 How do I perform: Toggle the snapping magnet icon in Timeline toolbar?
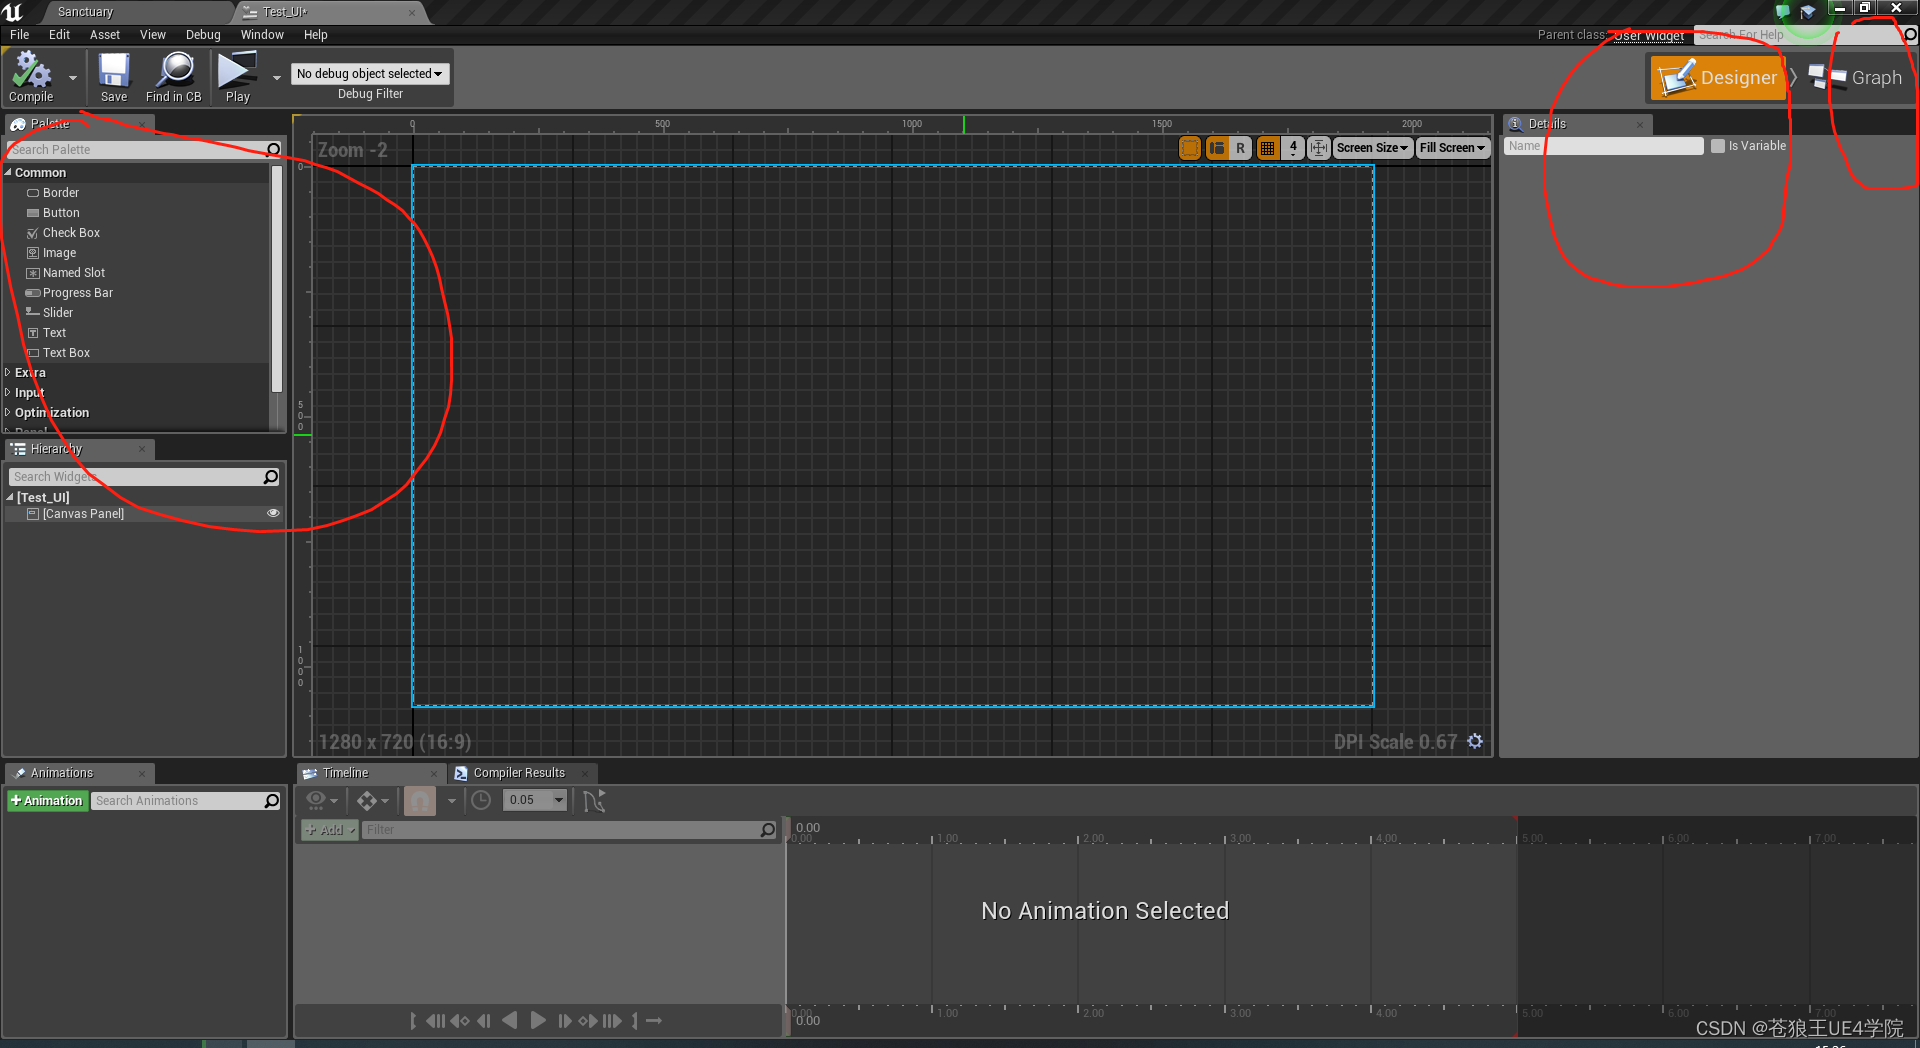(420, 800)
